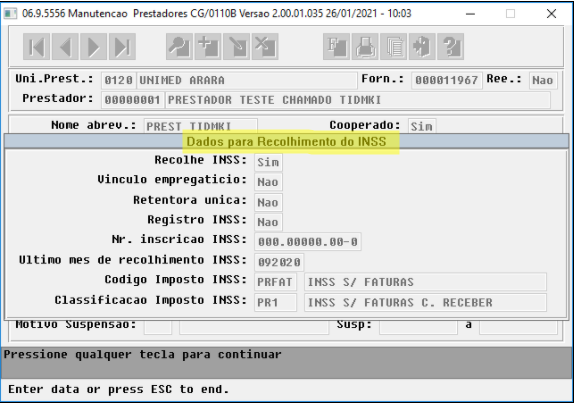
Task: Select the UNIMED ARARA name field
Action: tap(247, 80)
